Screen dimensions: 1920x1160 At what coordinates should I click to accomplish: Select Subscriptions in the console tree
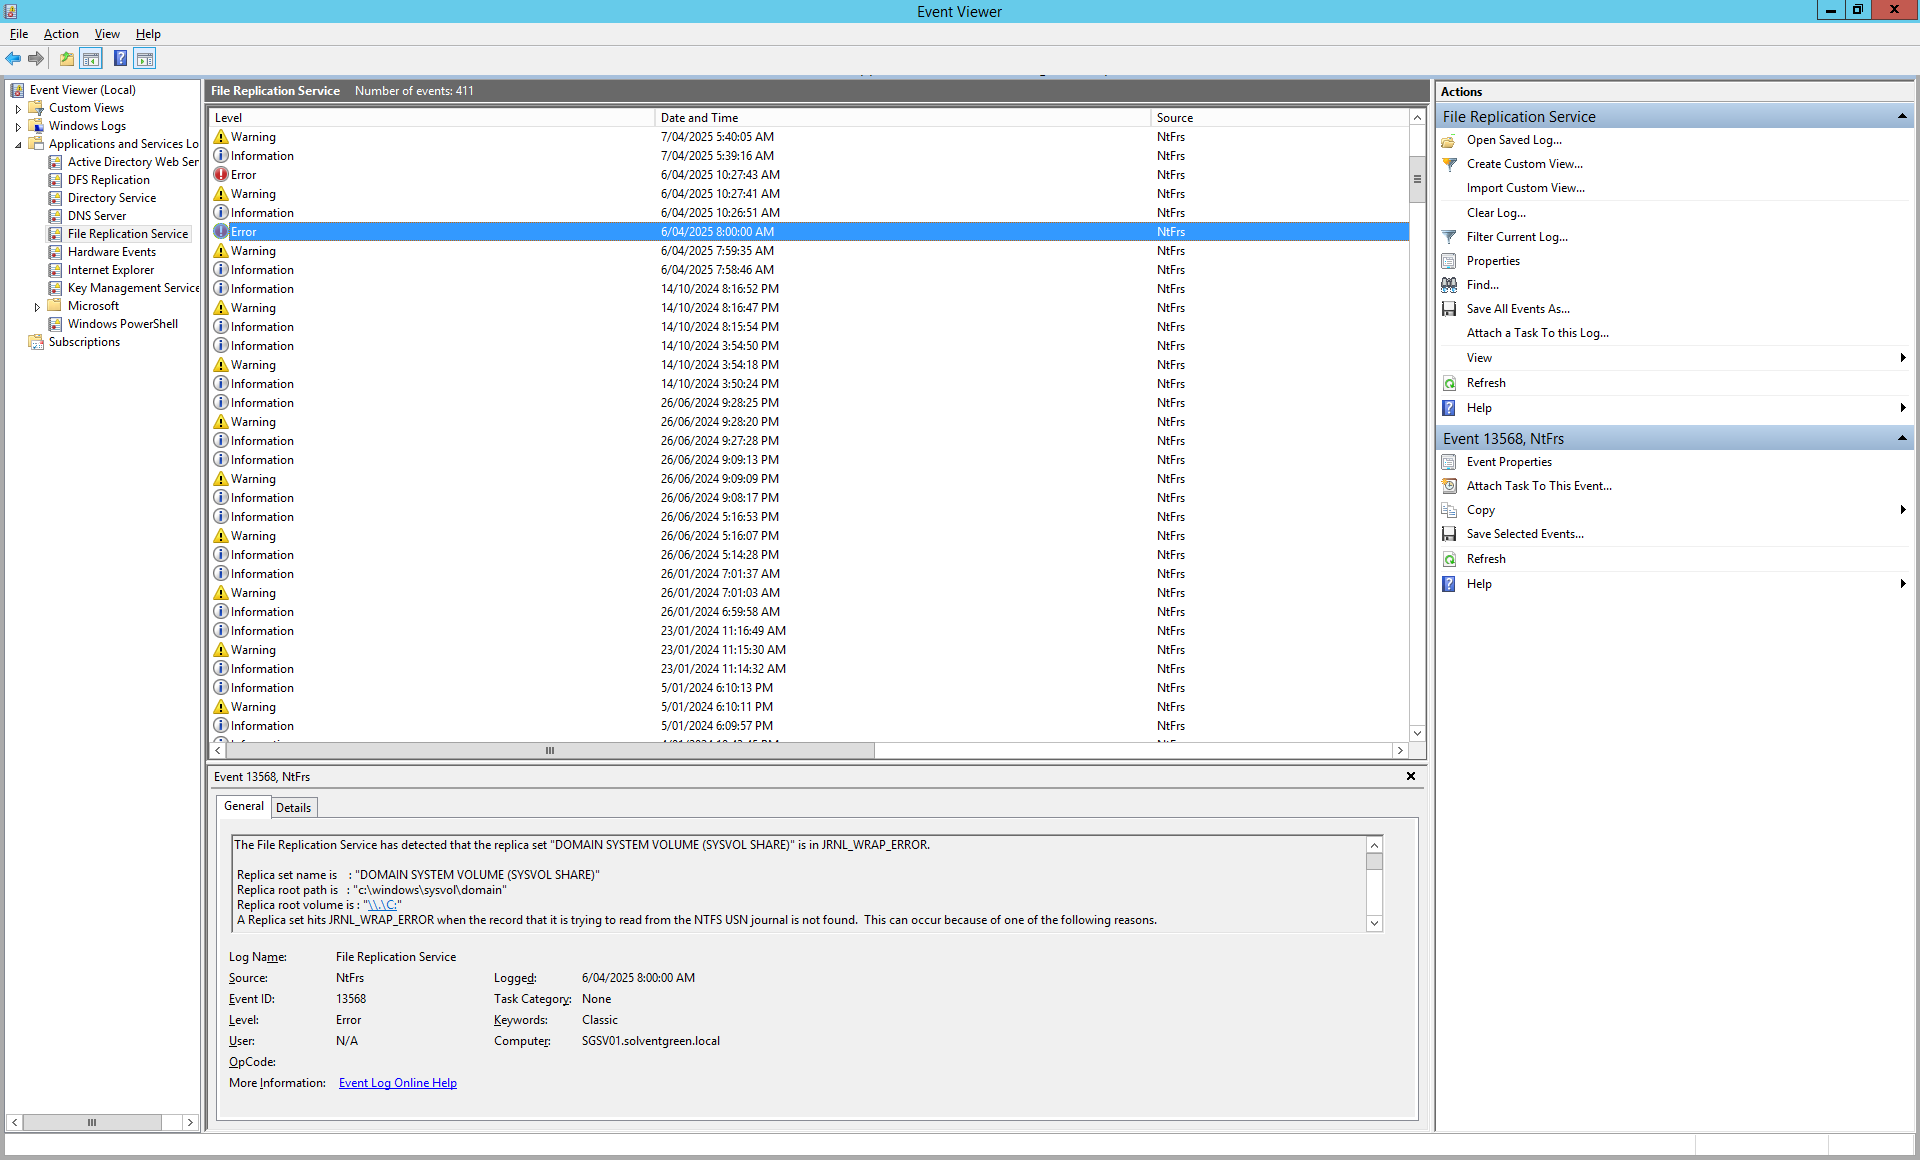click(x=84, y=342)
